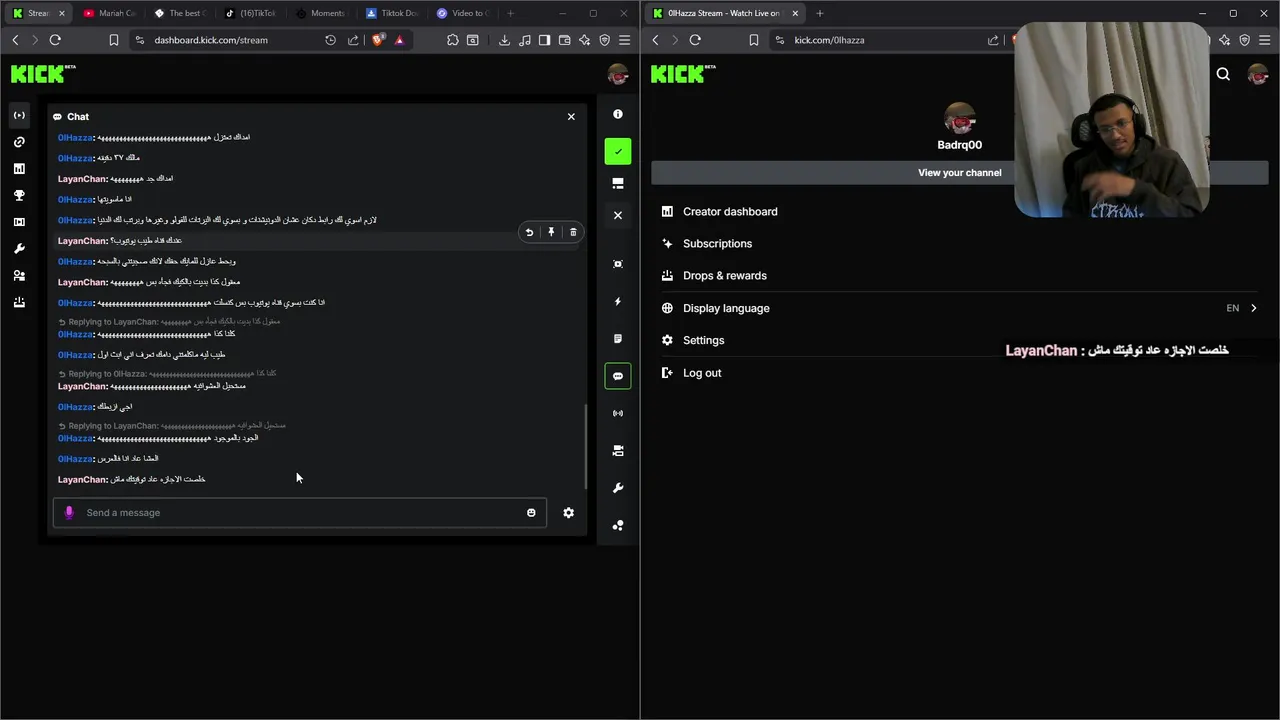Image resolution: width=1280 pixels, height=720 pixels.
Task: Click Kick logo in dashboard window
Action: (43, 74)
